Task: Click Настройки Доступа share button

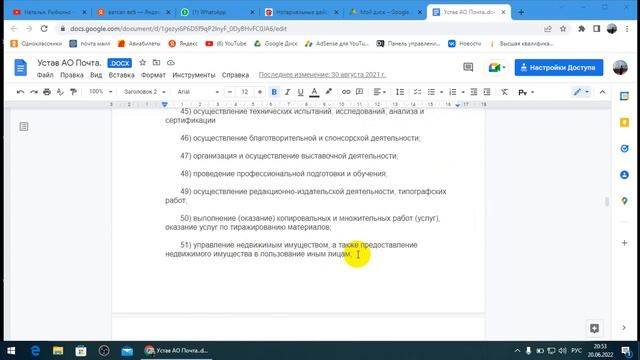Action: coord(559,67)
